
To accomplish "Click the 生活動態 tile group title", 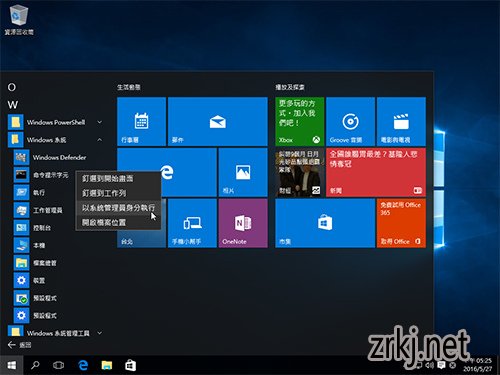I will coord(129,87).
